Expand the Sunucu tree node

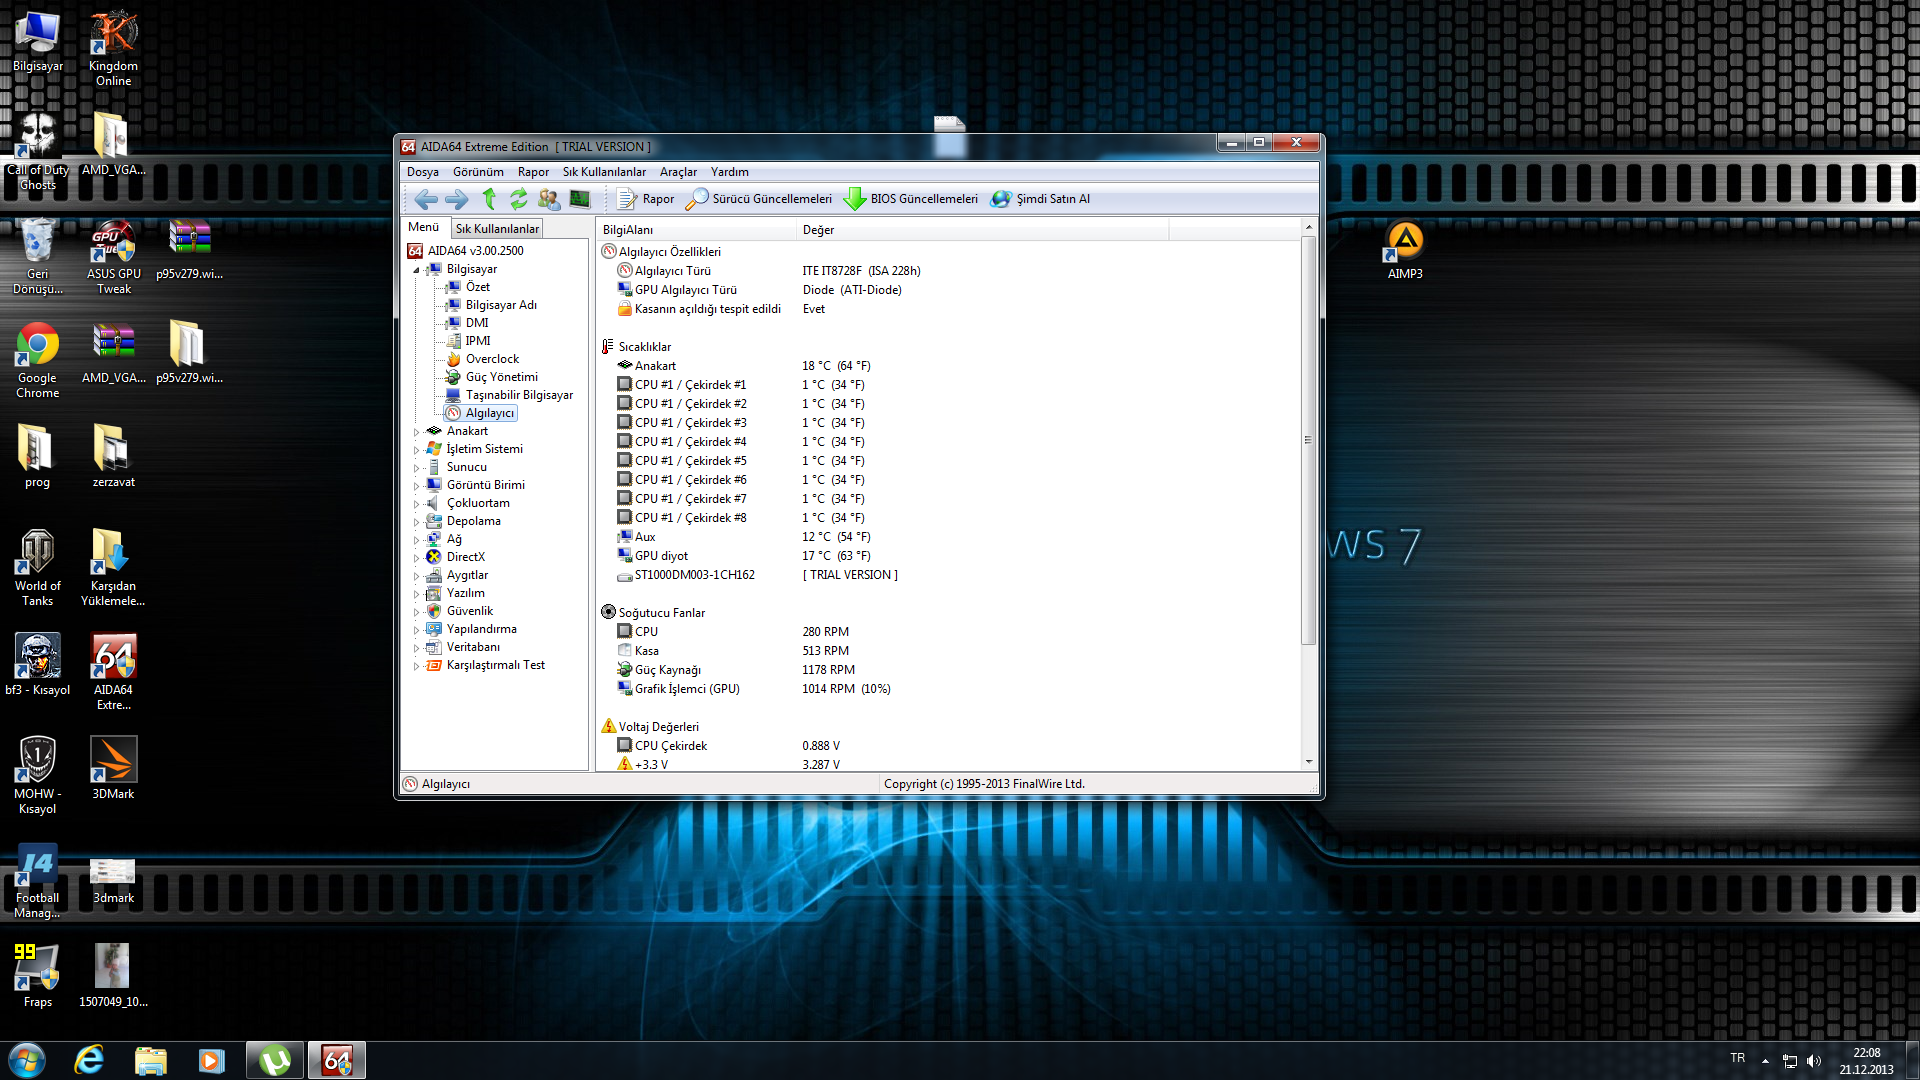tap(417, 468)
